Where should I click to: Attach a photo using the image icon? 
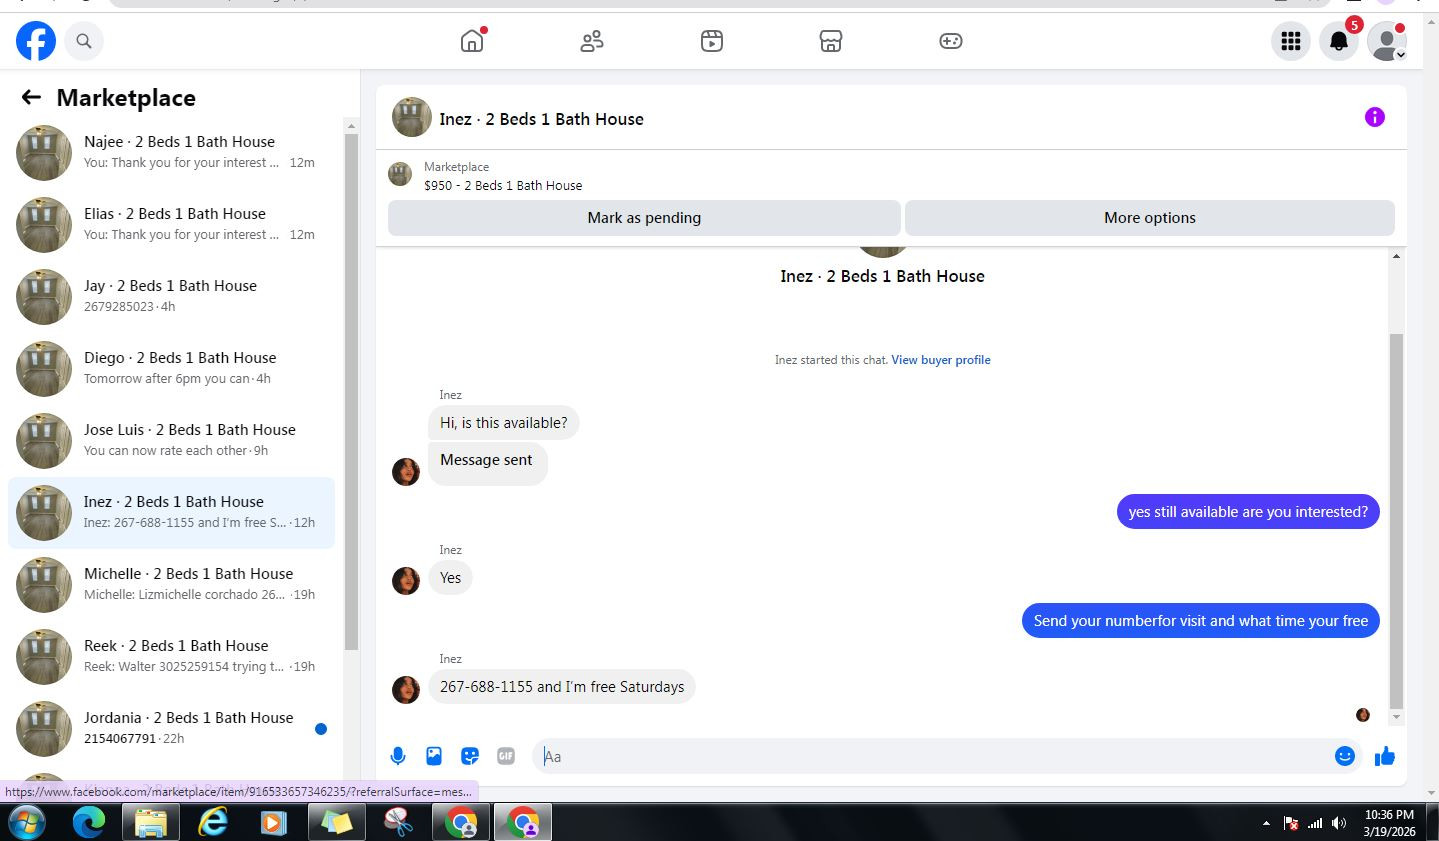(434, 756)
